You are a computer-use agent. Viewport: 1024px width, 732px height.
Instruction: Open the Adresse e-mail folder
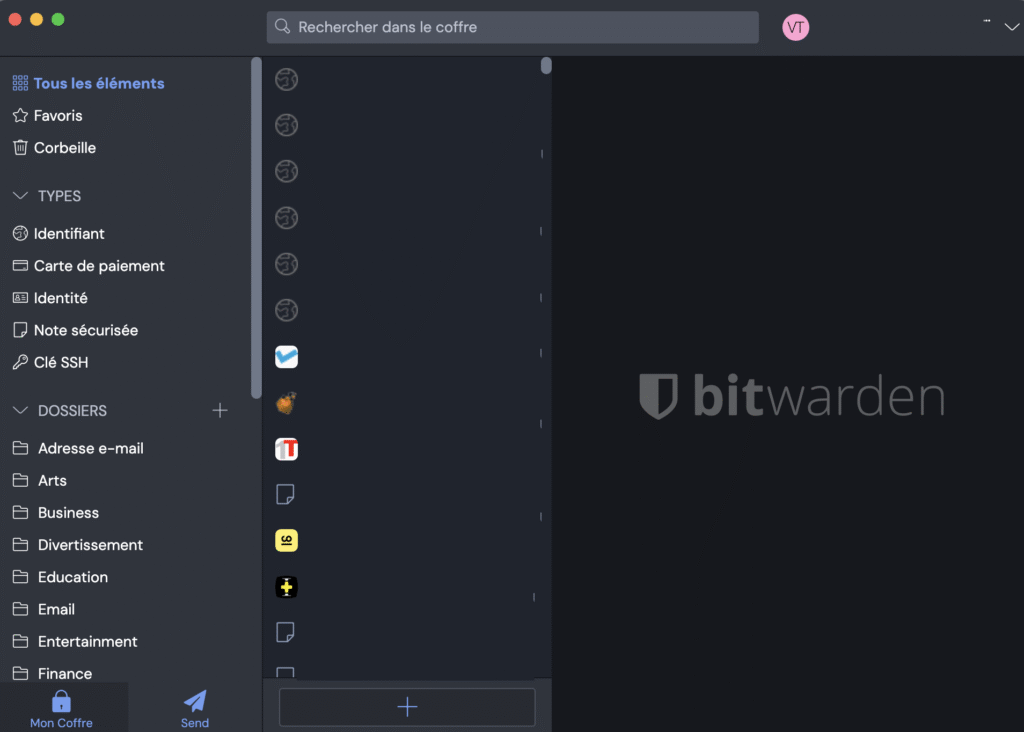coord(78,448)
